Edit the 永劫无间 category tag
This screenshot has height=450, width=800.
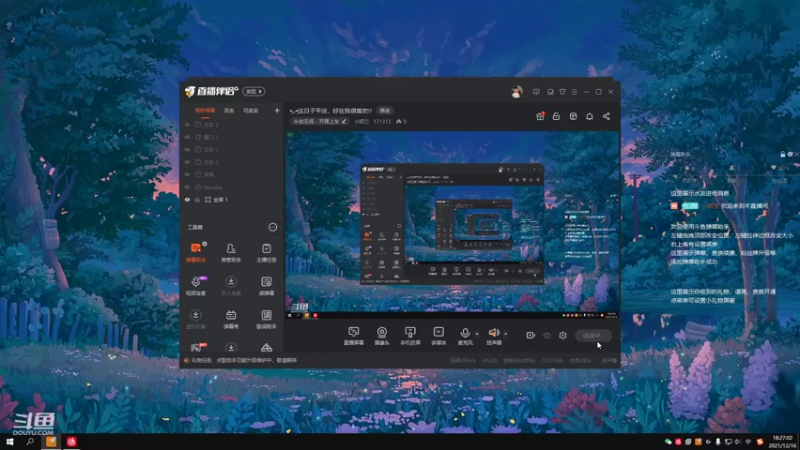click(x=320, y=121)
